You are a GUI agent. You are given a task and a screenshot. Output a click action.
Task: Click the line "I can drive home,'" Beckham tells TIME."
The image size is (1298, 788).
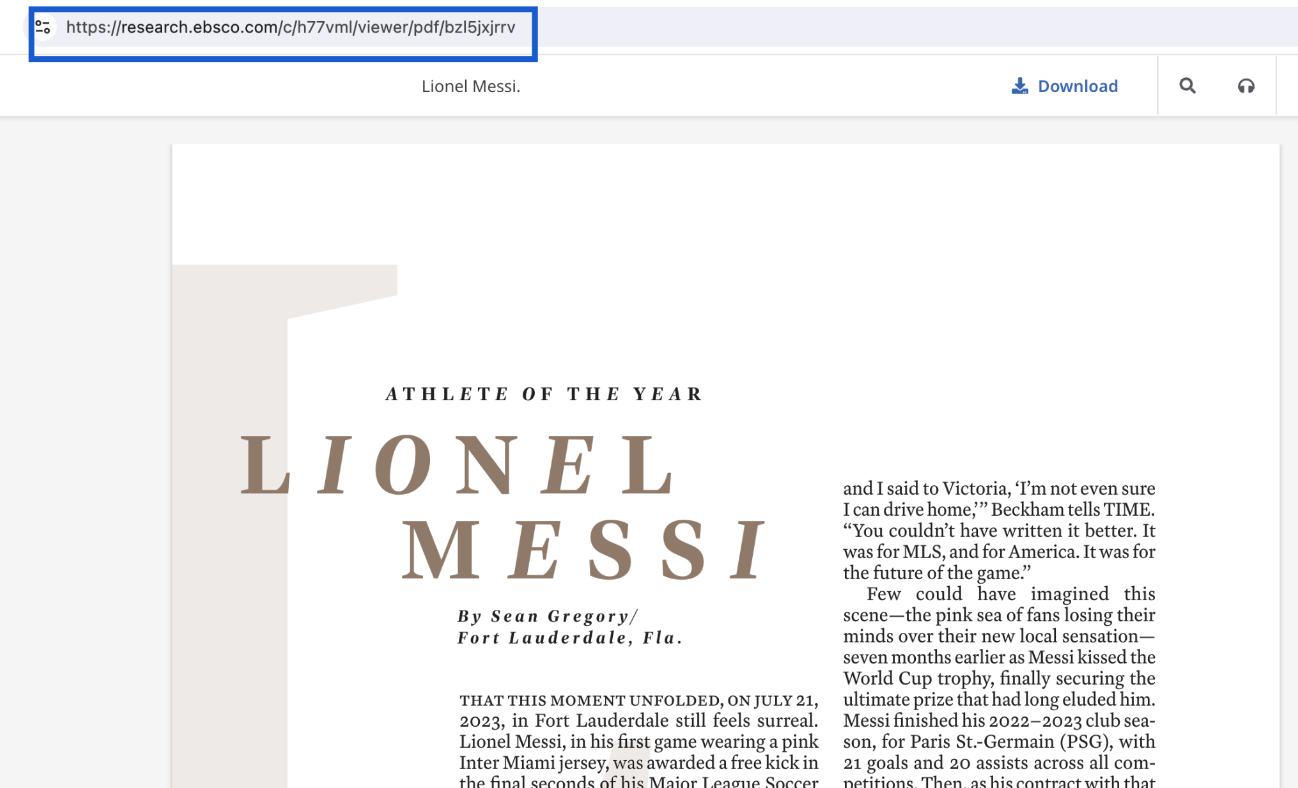click(x=999, y=510)
